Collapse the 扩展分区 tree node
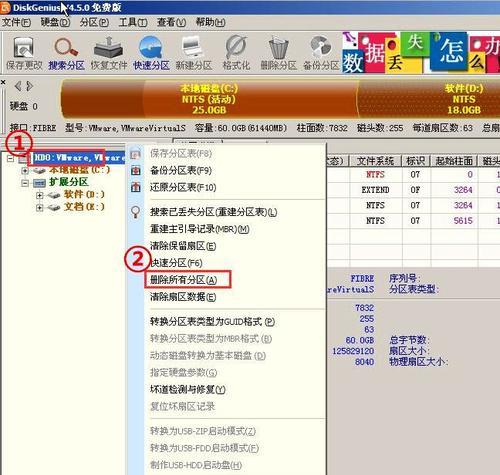This screenshot has width=500, height=475. [x=25, y=183]
